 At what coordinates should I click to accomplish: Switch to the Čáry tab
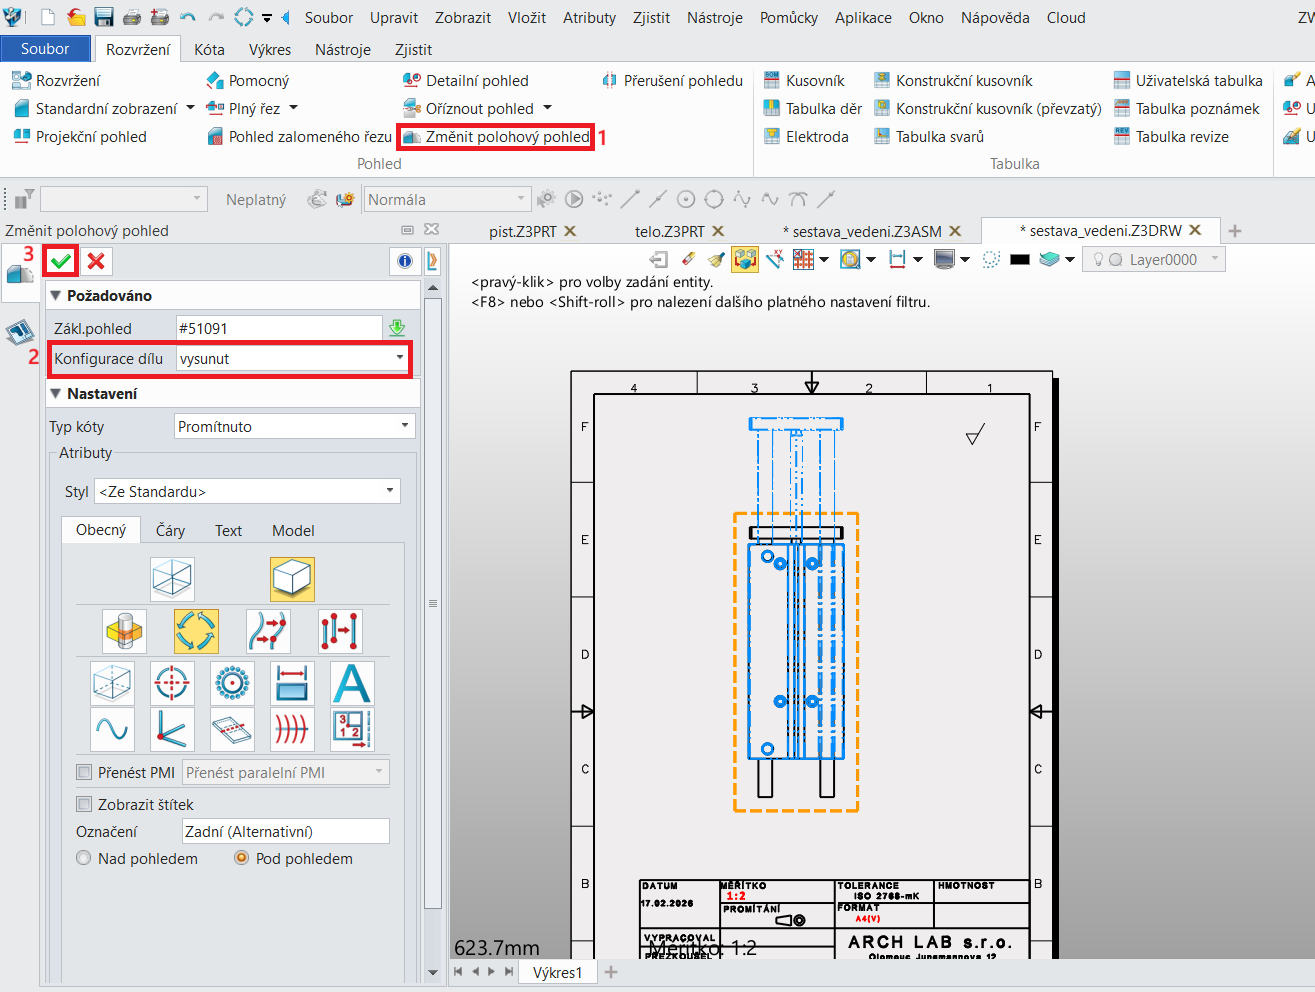pyautogui.click(x=170, y=530)
